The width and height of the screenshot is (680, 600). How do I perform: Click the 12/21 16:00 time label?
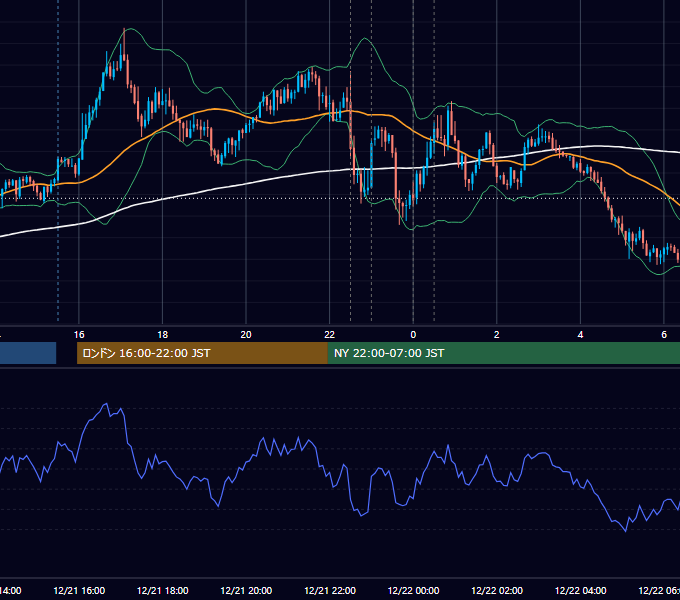coord(79,590)
